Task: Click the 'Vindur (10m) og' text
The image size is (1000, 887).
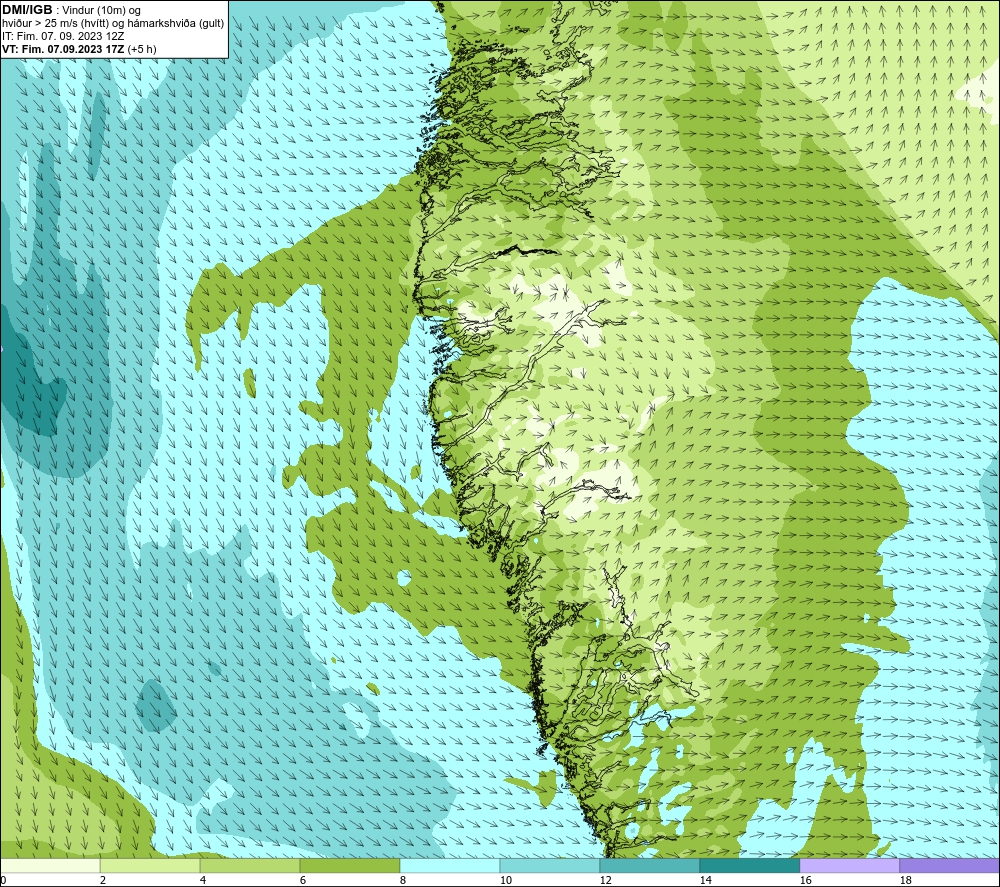Action: tap(103, 11)
